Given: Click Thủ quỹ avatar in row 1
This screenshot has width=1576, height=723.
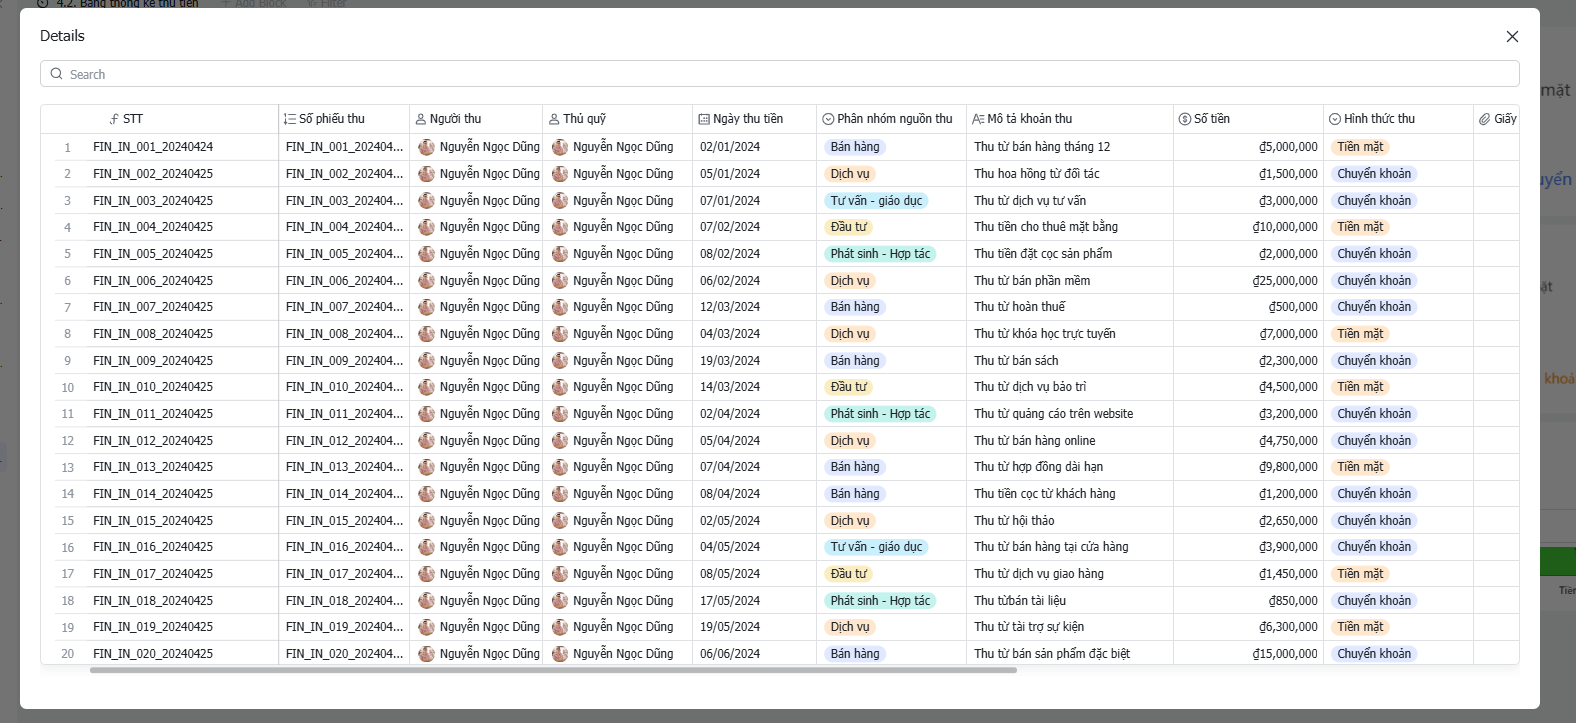Looking at the screenshot, I should (x=560, y=147).
